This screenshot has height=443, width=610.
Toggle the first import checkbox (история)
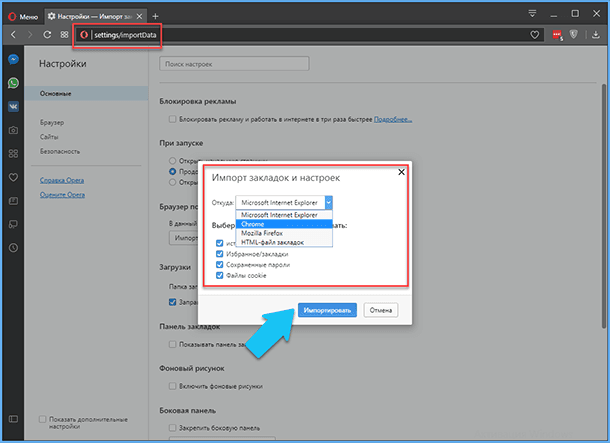point(219,243)
